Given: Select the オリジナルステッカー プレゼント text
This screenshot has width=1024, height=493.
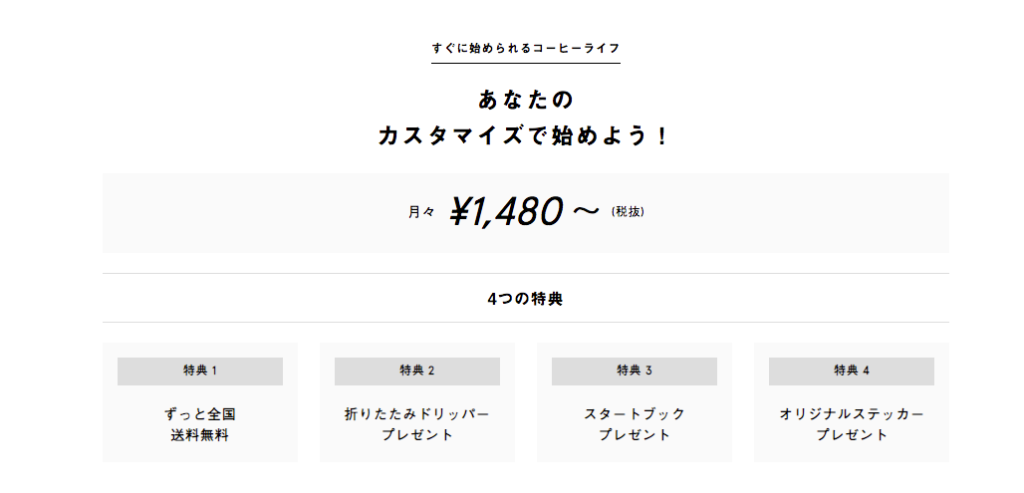Looking at the screenshot, I should (x=852, y=424).
